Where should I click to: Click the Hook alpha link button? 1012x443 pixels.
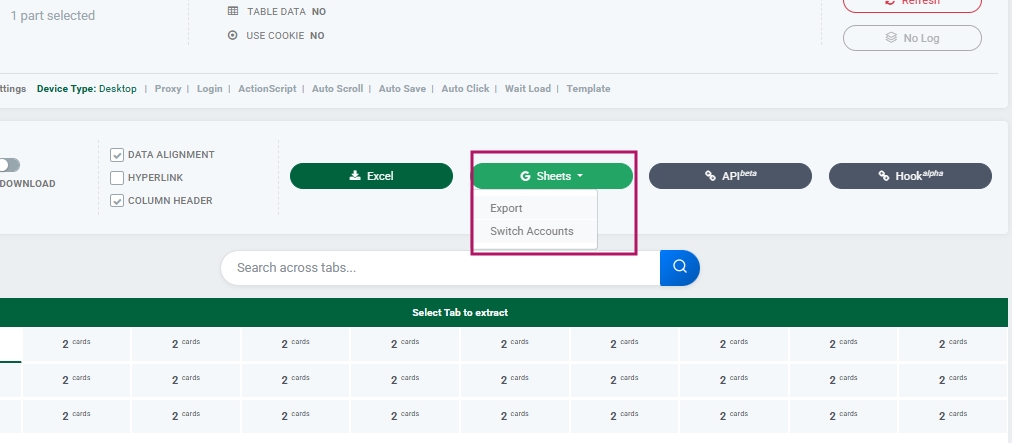click(910, 176)
